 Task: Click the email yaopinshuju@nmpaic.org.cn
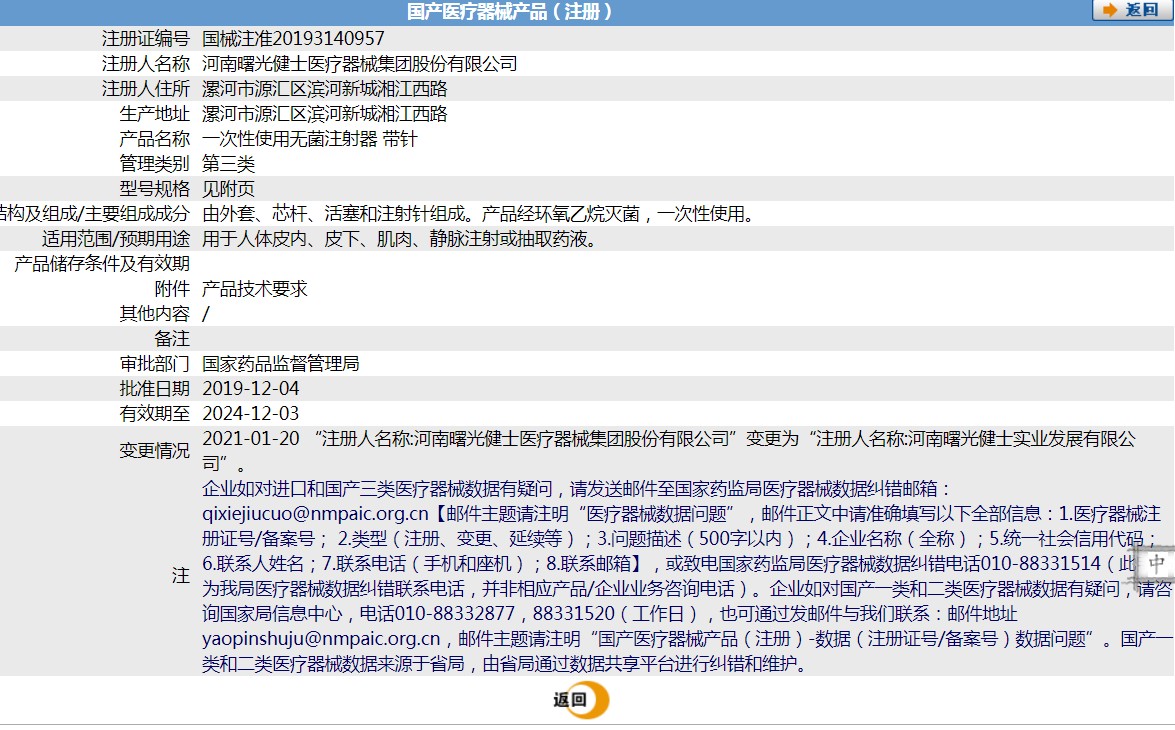pos(321,639)
